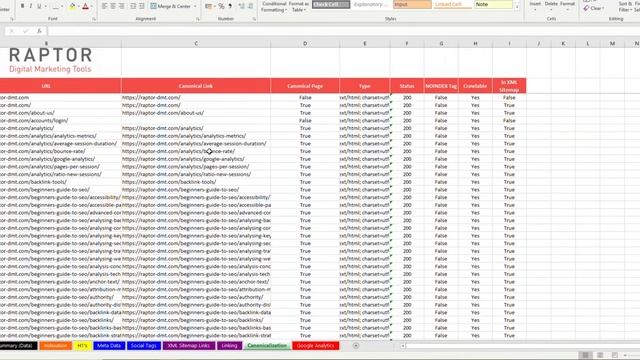This screenshot has width=640, height=360.
Task: Switch to Normal view in status bar
Action: (x=585, y=355)
